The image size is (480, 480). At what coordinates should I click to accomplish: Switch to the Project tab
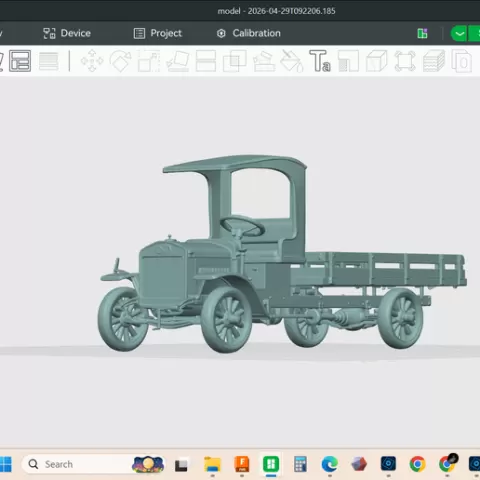pos(157,33)
